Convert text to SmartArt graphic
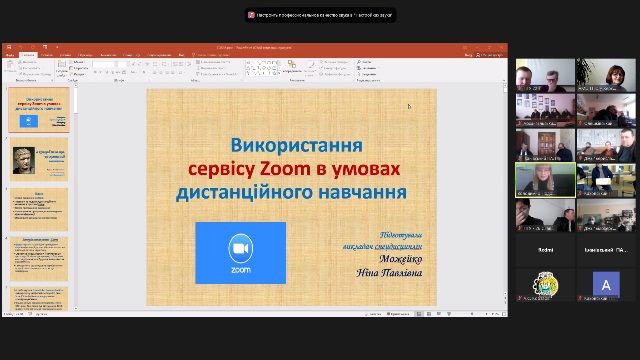 coord(217,74)
